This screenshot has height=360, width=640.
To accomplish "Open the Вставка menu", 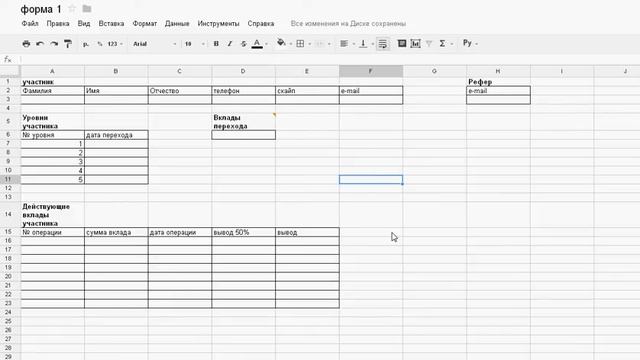I will pyautogui.click(x=111, y=24).
